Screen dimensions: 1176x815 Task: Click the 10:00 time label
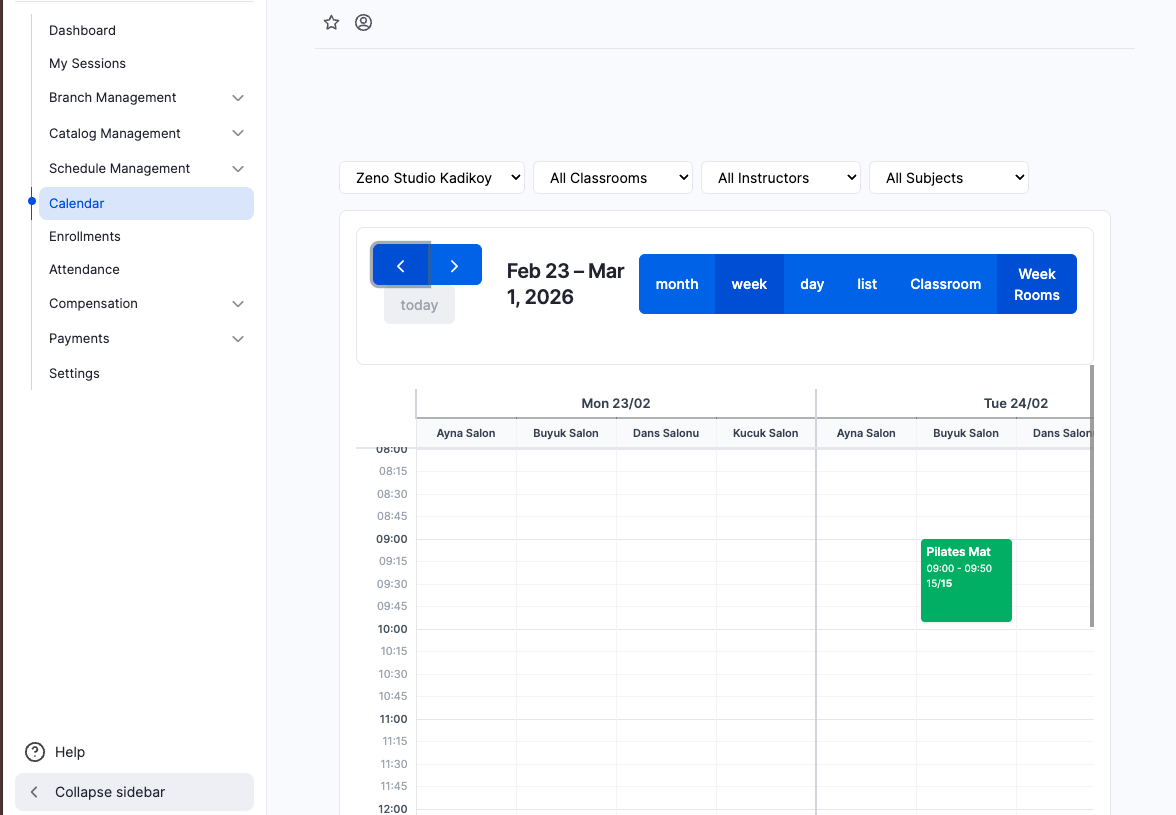pyautogui.click(x=392, y=629)
